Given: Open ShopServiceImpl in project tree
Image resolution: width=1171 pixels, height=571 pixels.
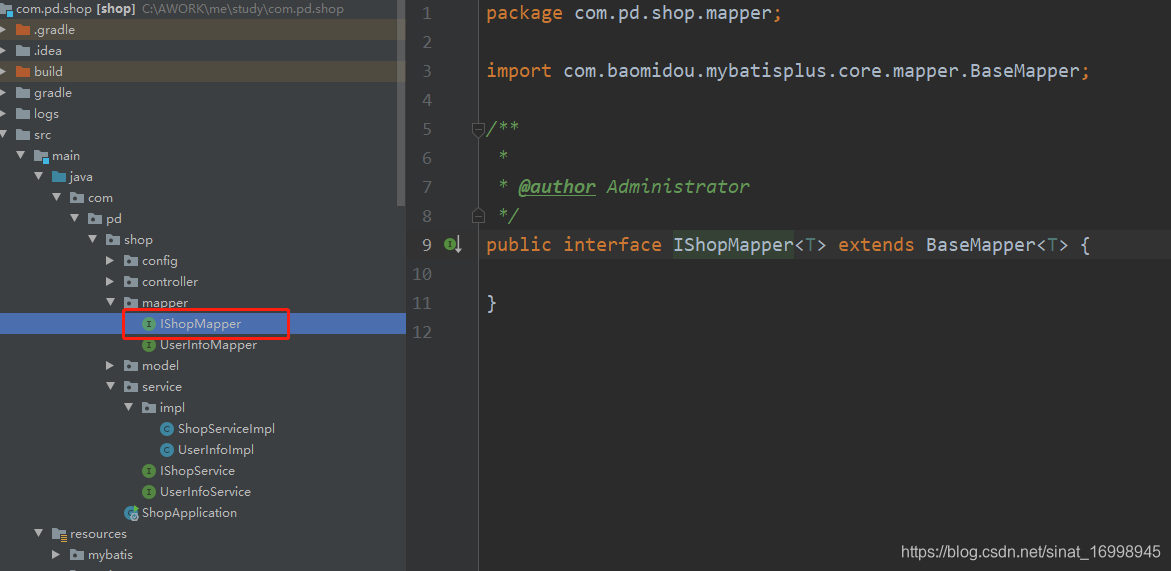Looking at the screenshot, I should (x=226, y=428).
